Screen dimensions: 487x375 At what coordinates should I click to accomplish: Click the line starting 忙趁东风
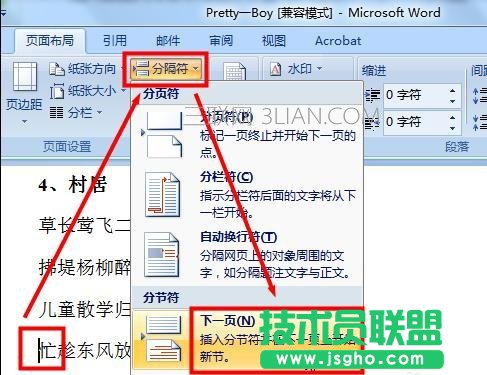[84, 350]
